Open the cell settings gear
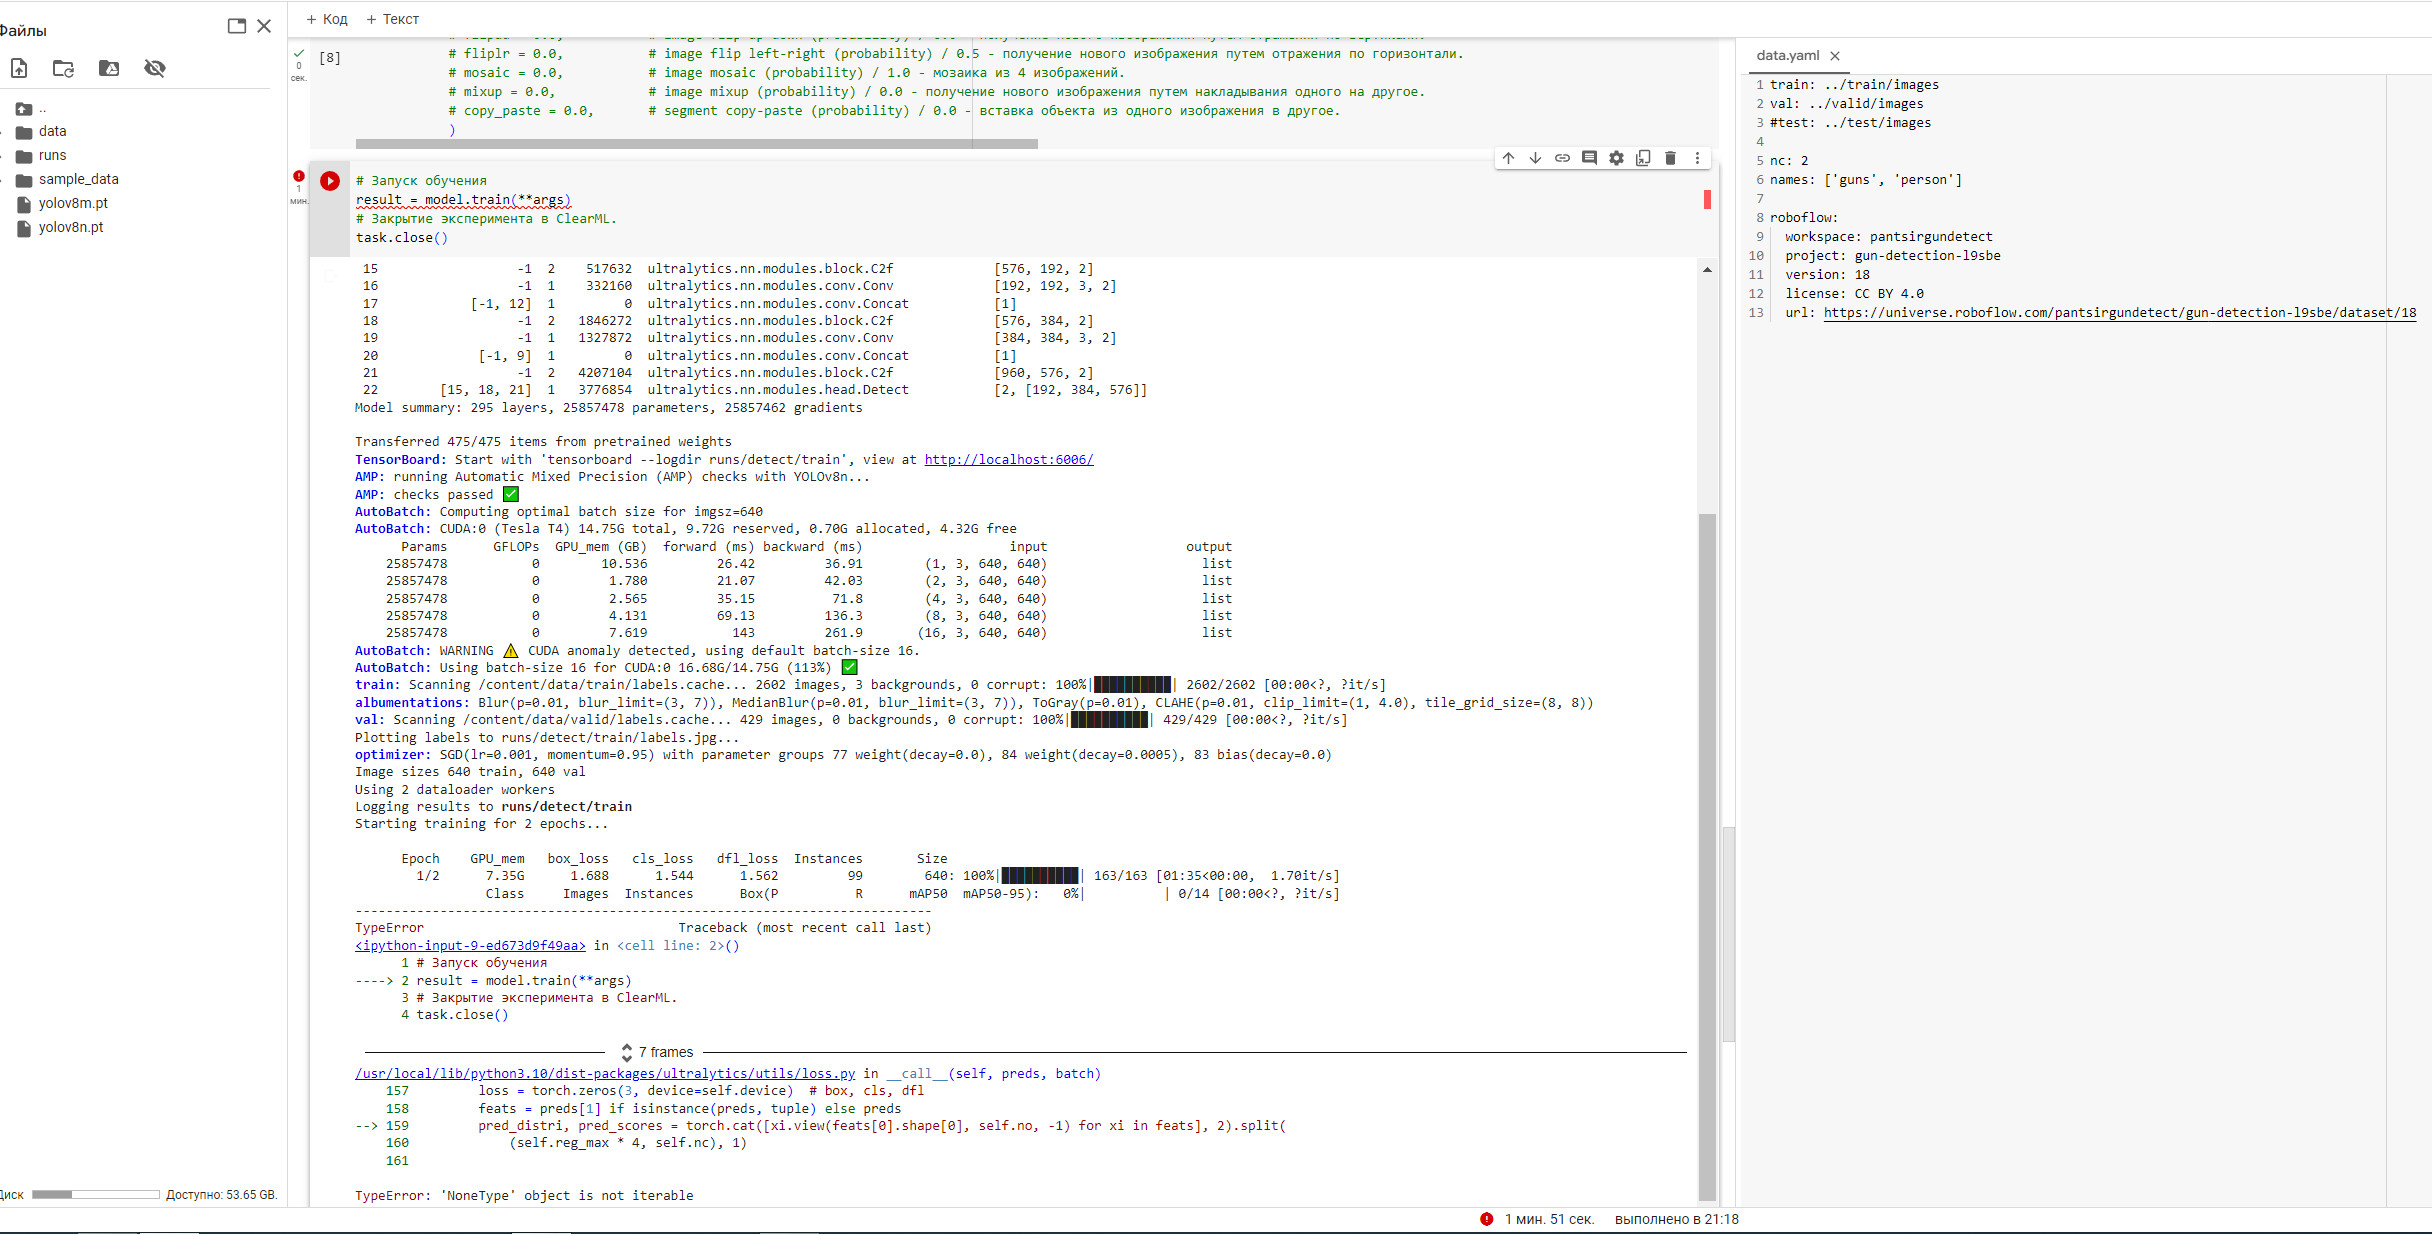 point(1616,157)
